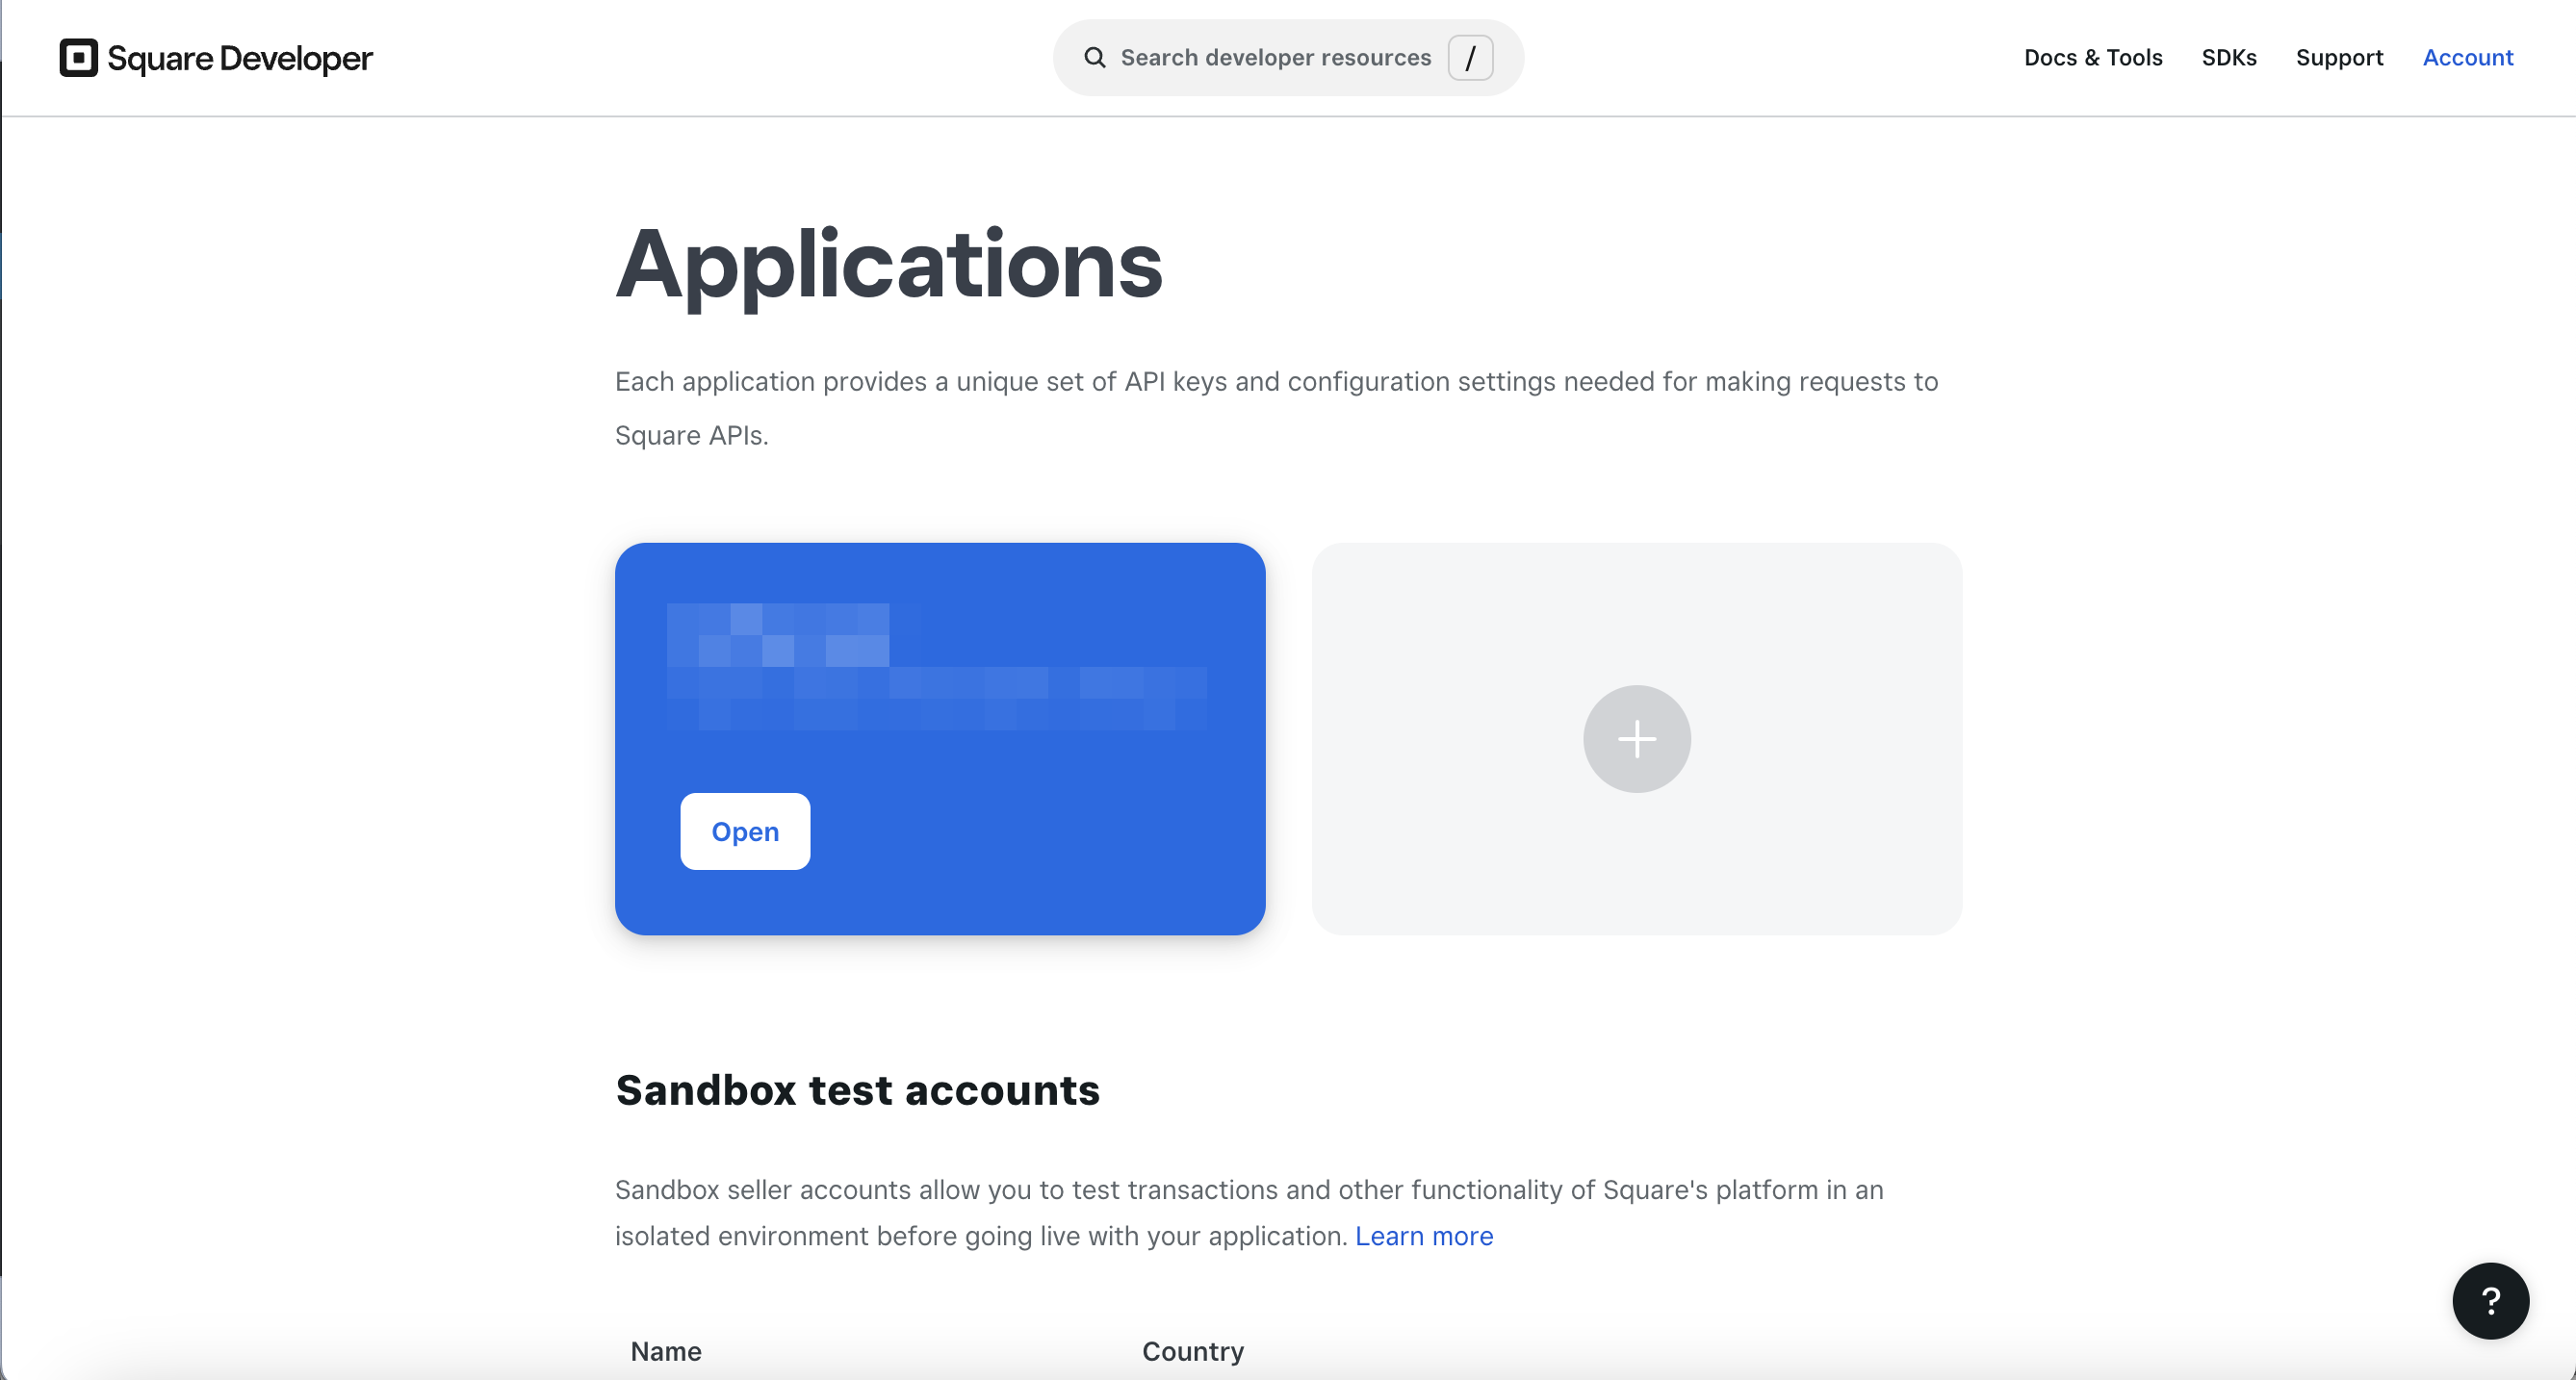The height and width of the screenshot is (1380, 2576).
Task: Open the Account menu
Action: point(2467,58)
